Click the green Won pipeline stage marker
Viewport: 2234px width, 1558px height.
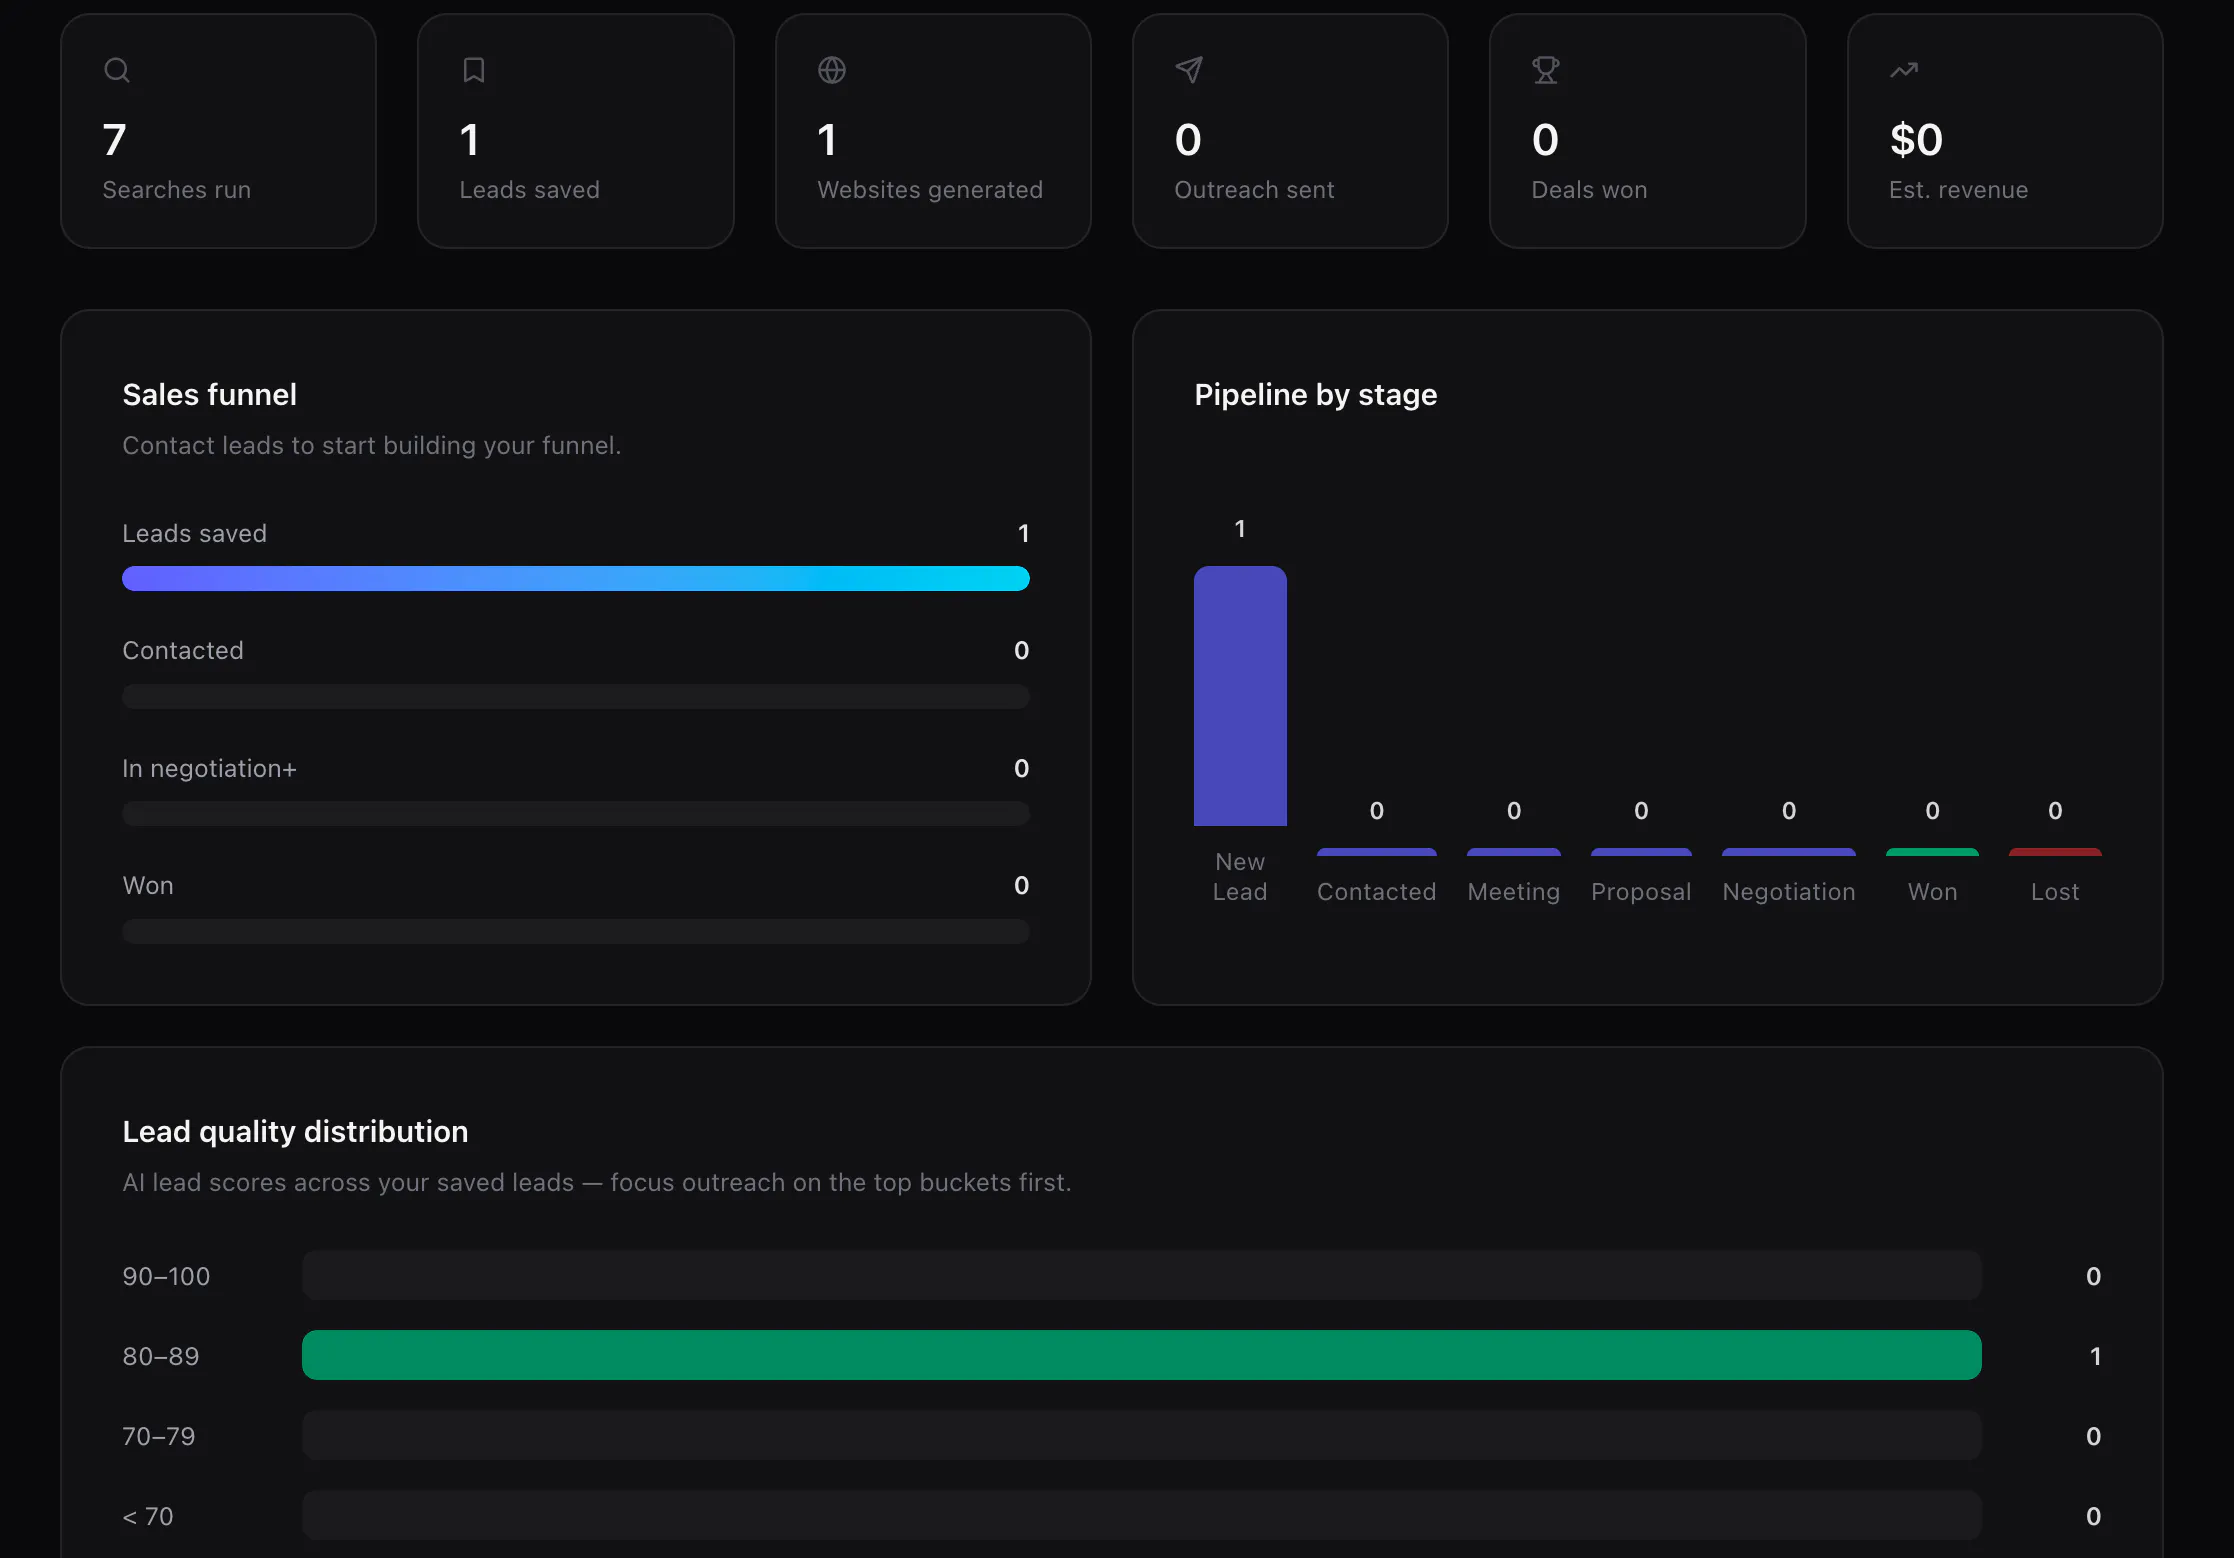(x=1932, y=852)
